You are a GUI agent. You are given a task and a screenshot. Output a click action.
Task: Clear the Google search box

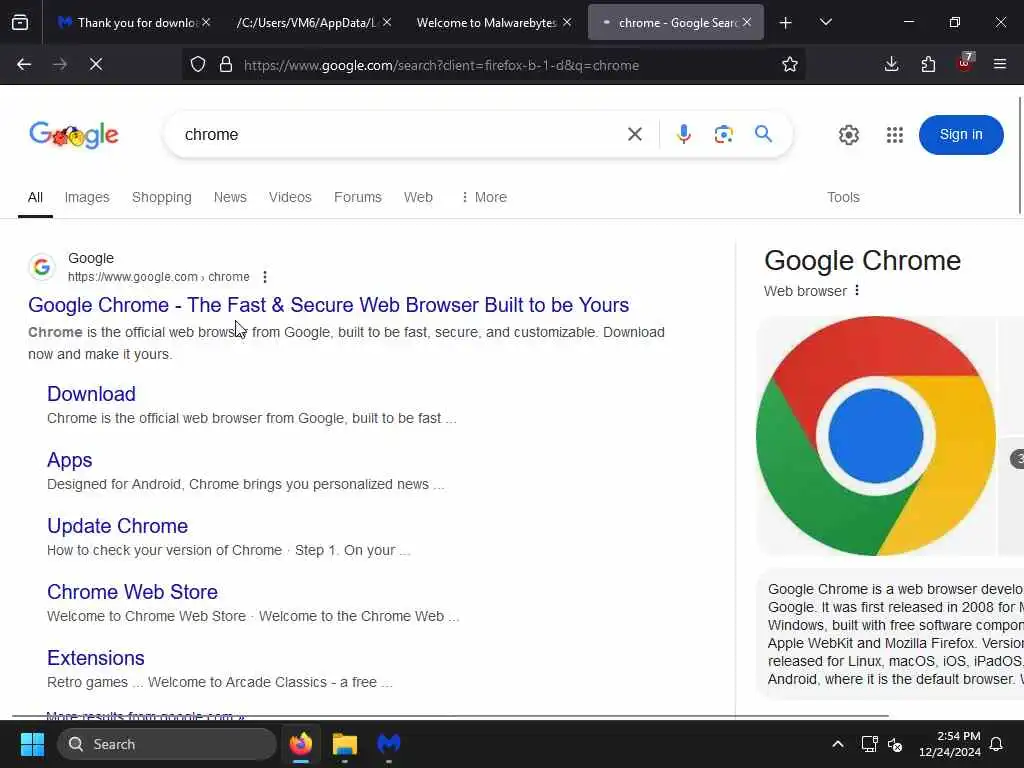pos(635,135)
